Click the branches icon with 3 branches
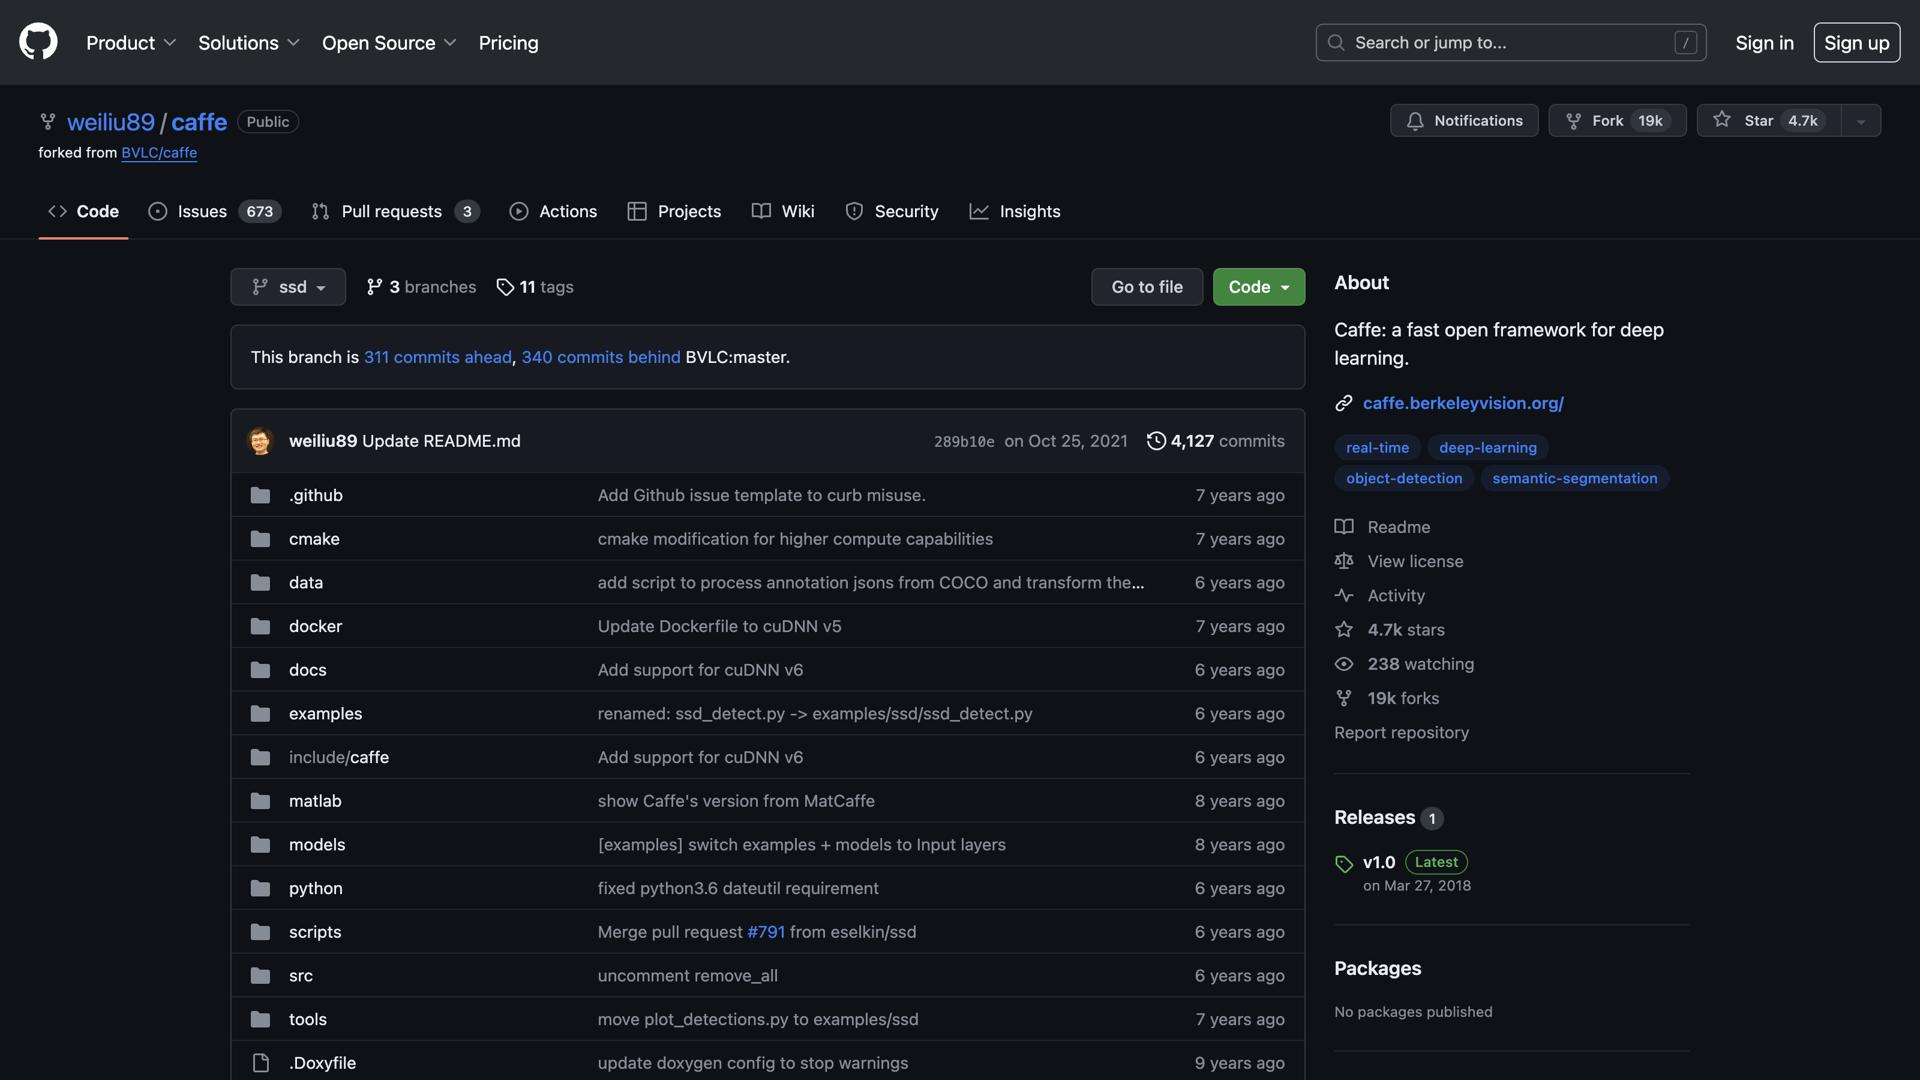This screenshot has height=1080, width=1920. [374, 287]
